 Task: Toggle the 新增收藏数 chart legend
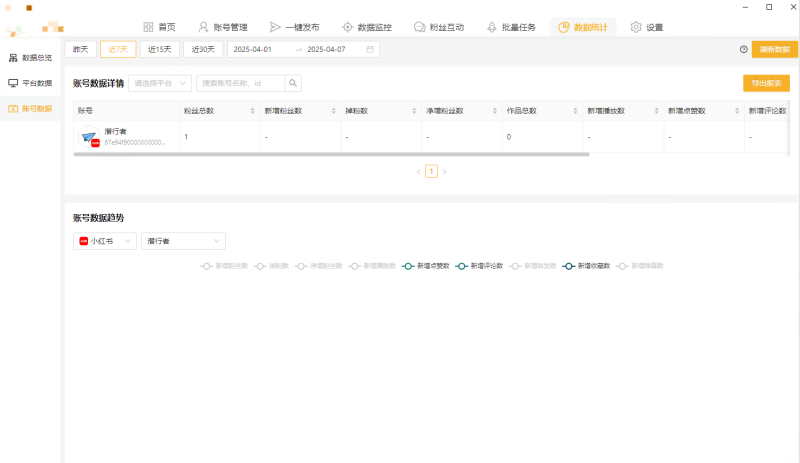(586, 266)
